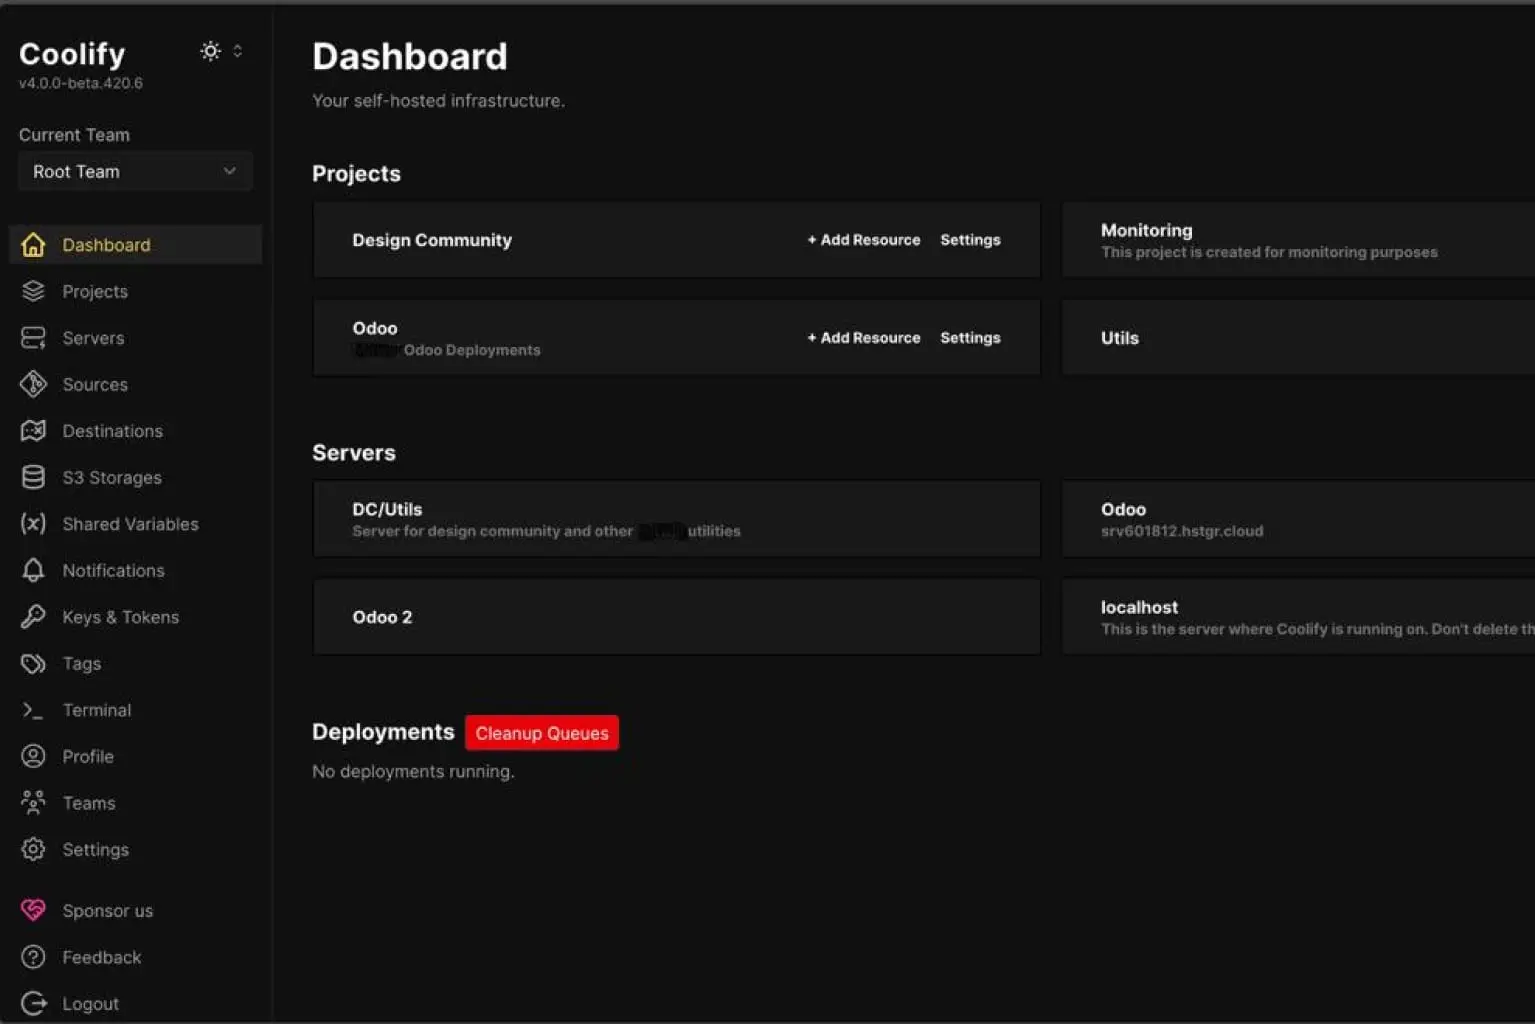Viewport: 1535px width, 1024px height.
Task: Click the Destinations map icon
Action: pos(33,431)
